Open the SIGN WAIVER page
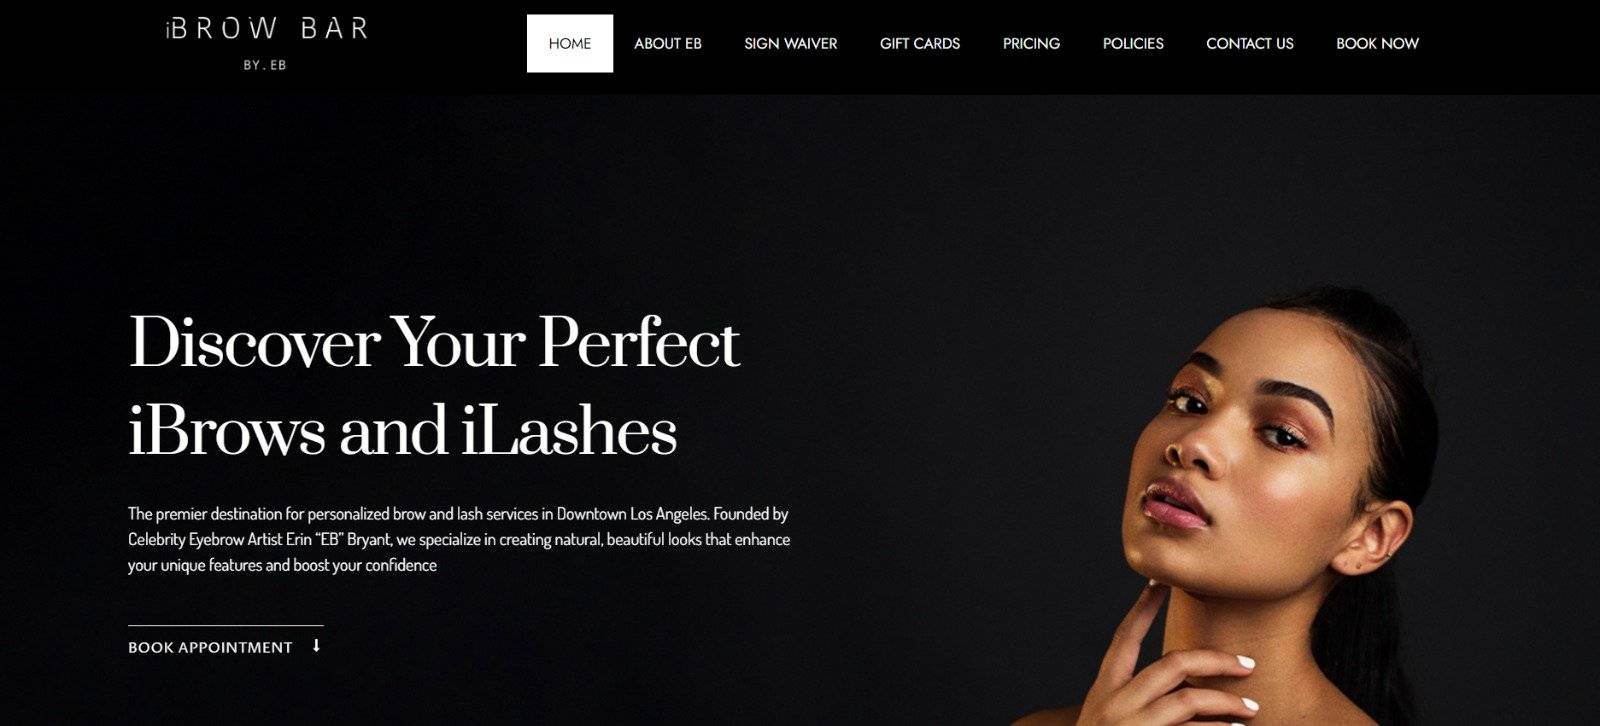 pos(791,43)
